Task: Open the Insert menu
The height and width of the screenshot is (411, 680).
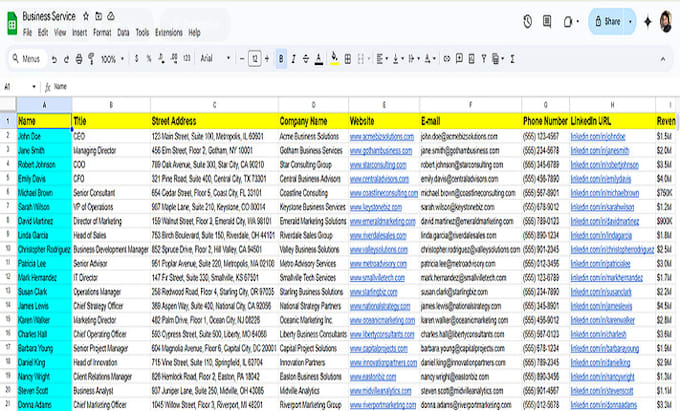Action: click(x=79, y=33)
